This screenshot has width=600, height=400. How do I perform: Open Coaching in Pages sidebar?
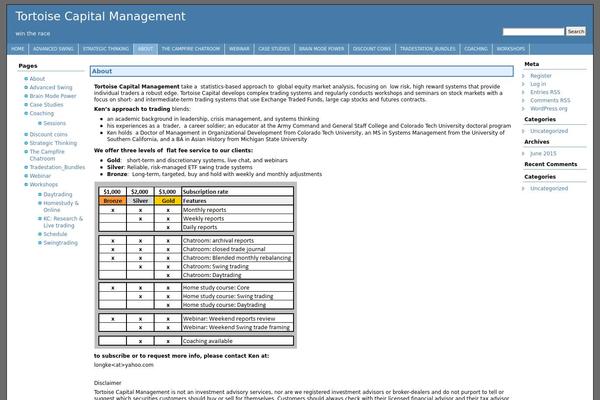coord(42,113)
